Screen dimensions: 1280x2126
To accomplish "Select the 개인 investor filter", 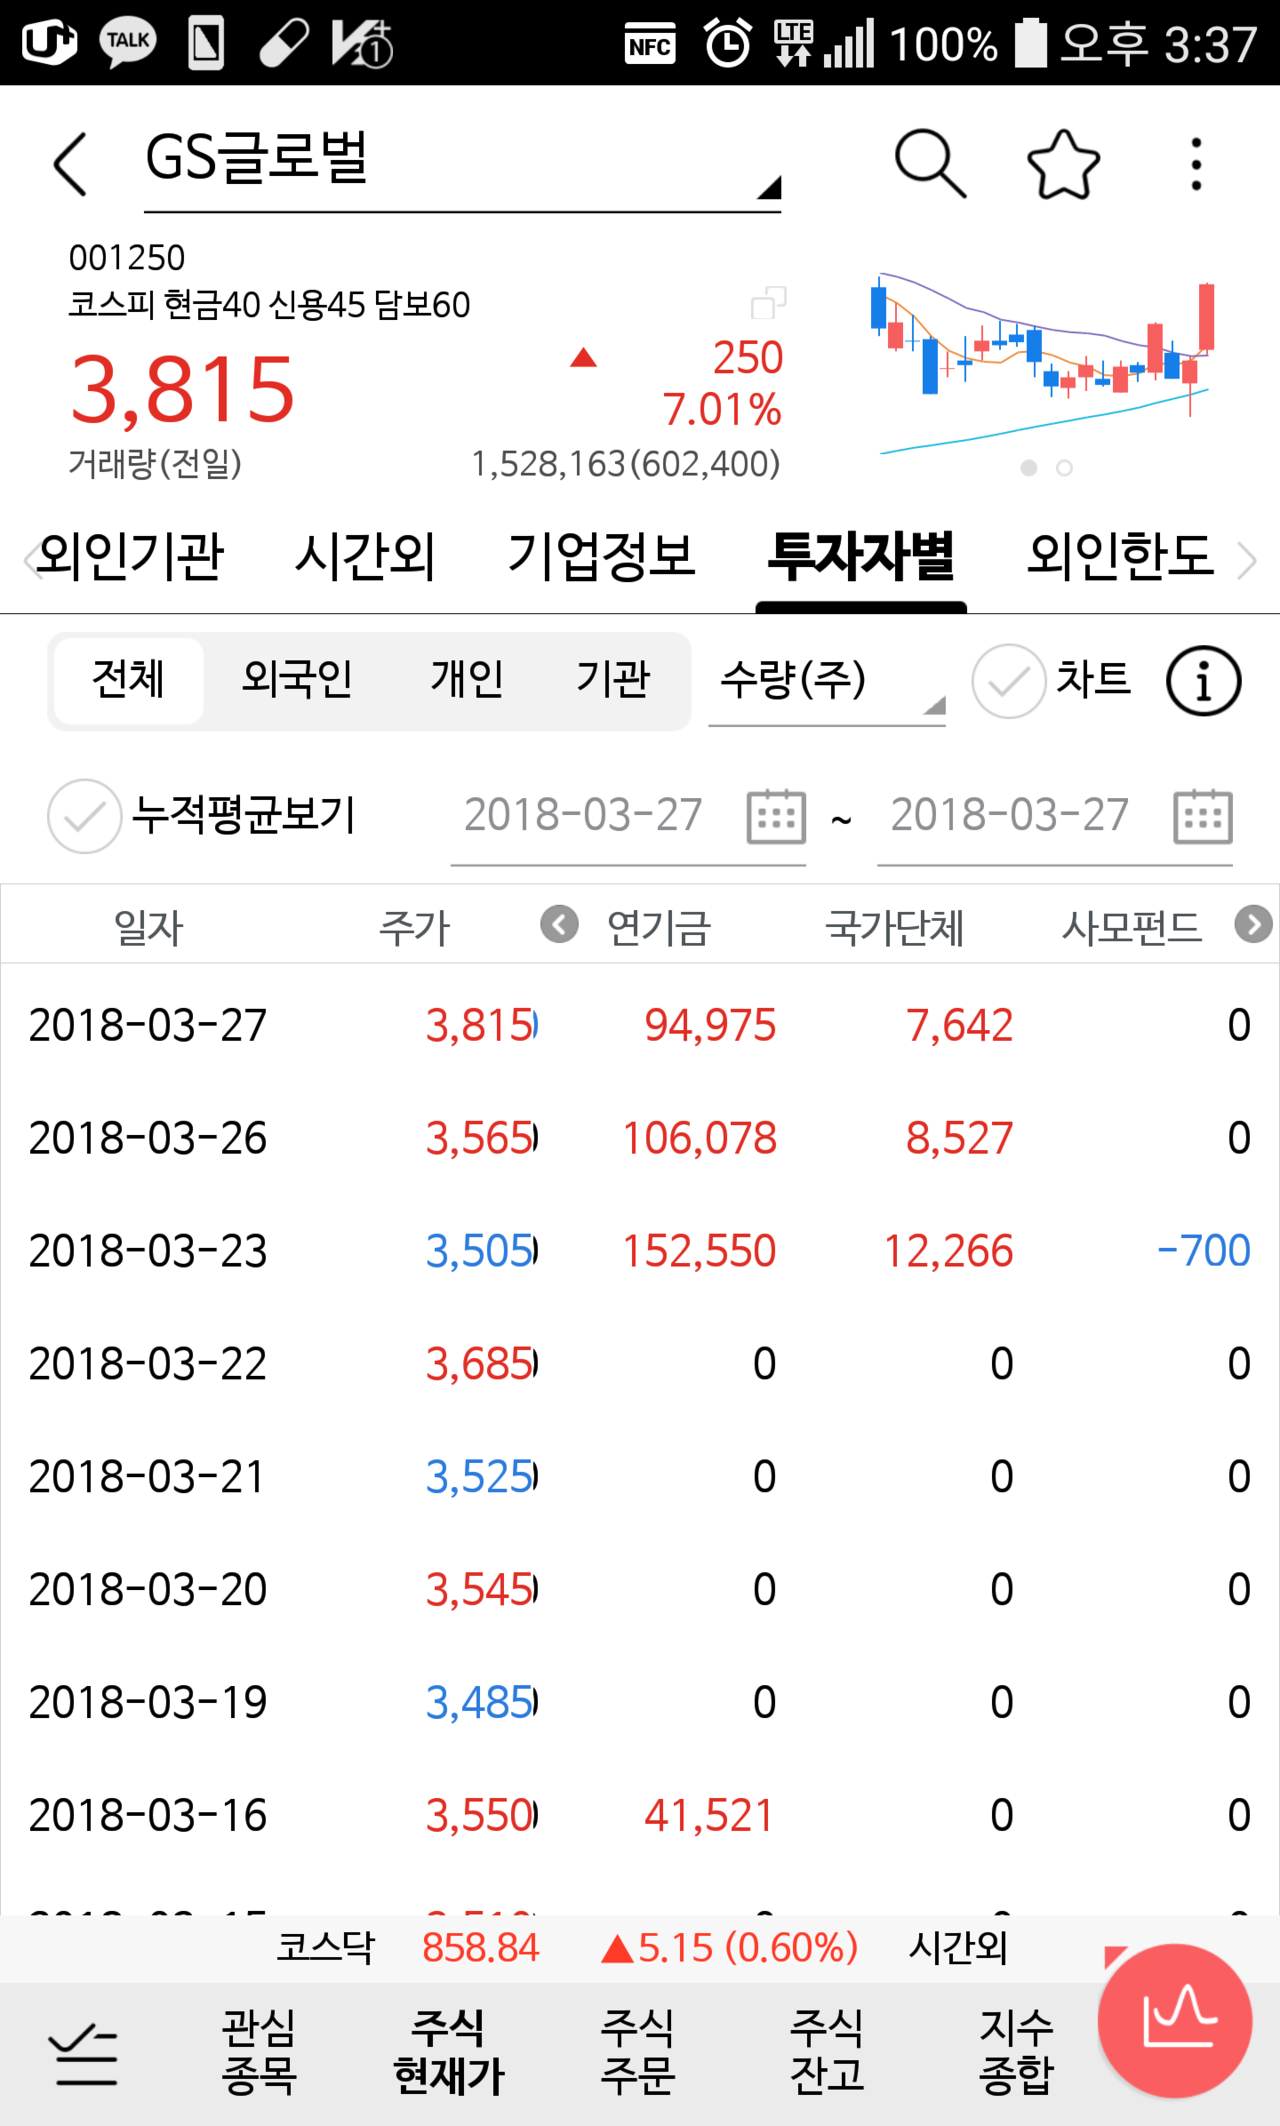I will [x=467, y=680].
